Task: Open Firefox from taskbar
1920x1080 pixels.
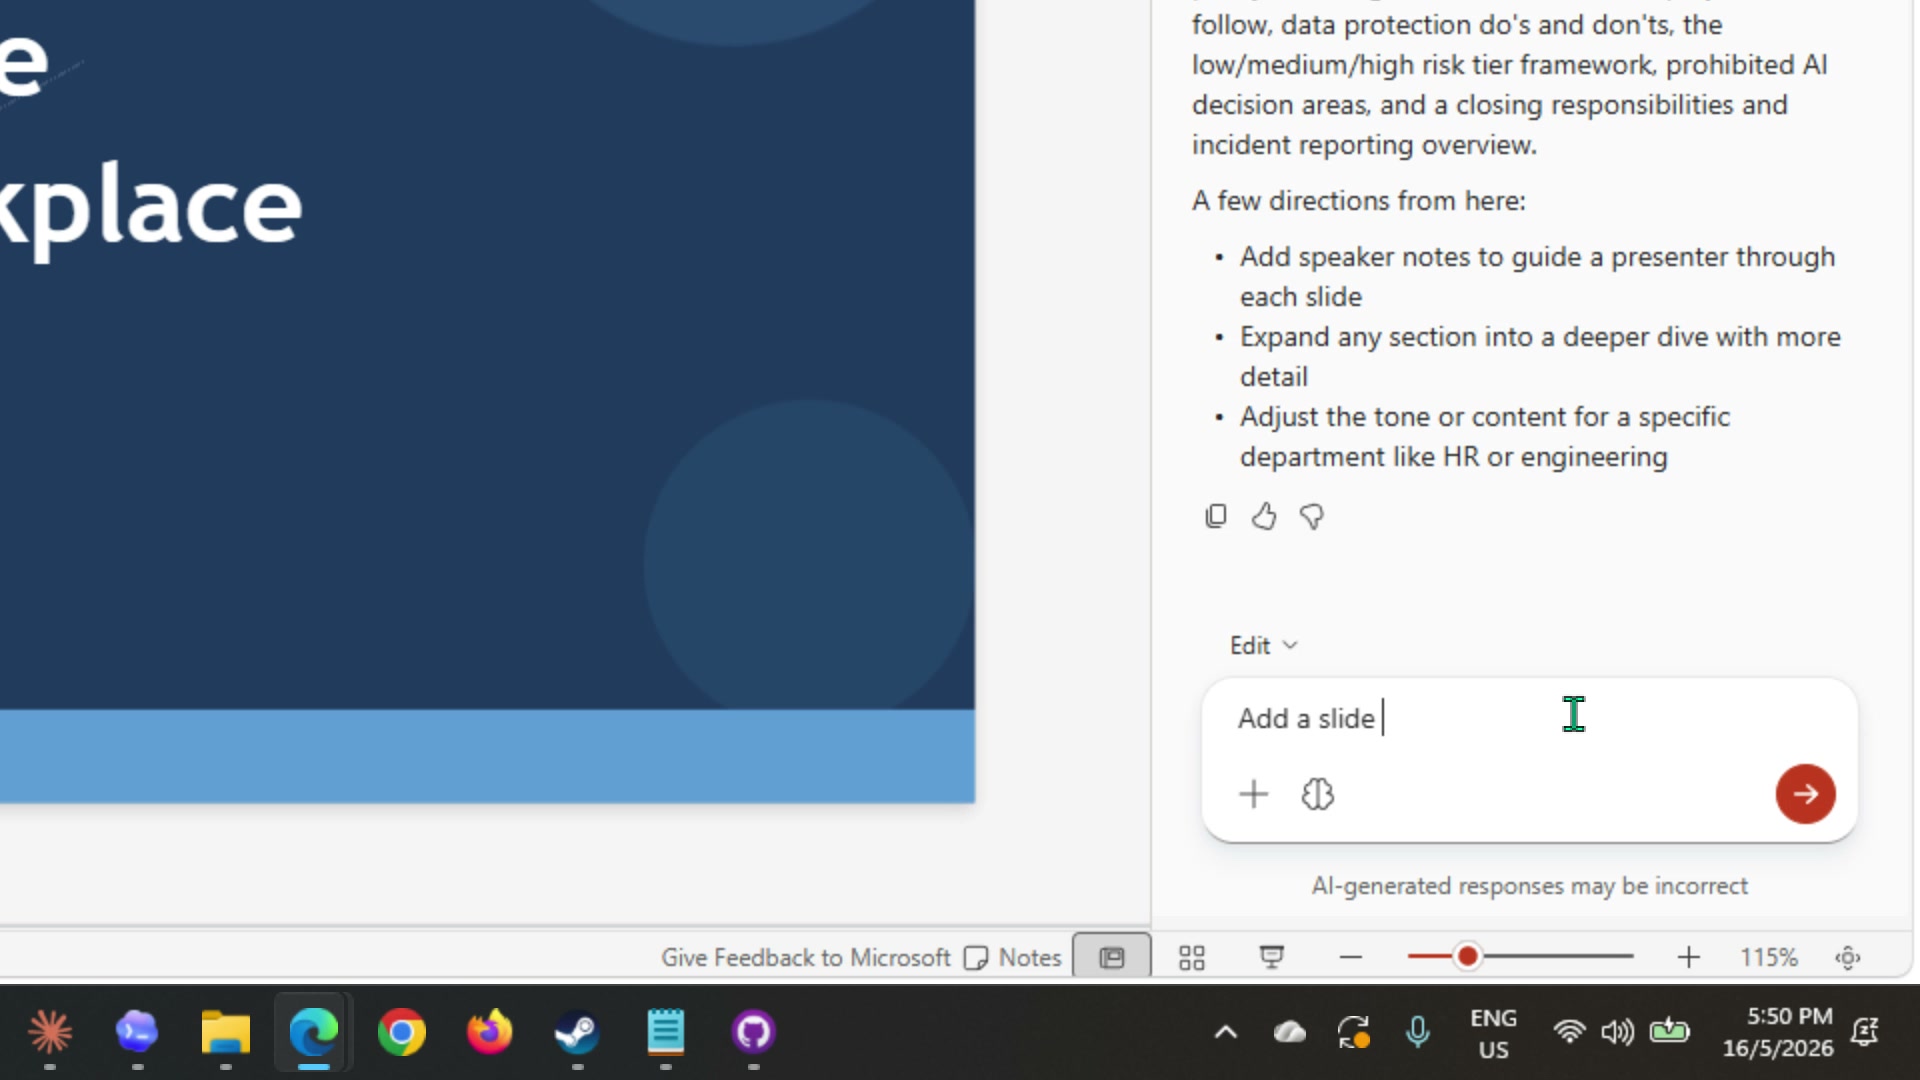Action: [489, 1032]
